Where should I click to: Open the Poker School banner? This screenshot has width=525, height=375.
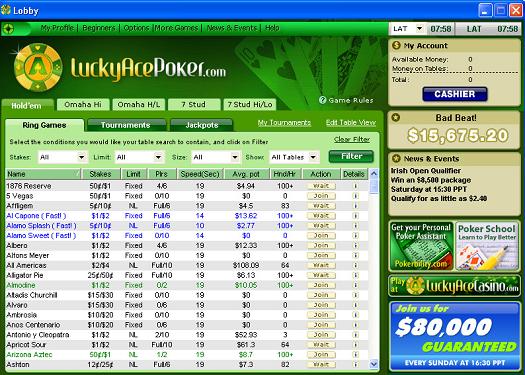click(487, 246)
